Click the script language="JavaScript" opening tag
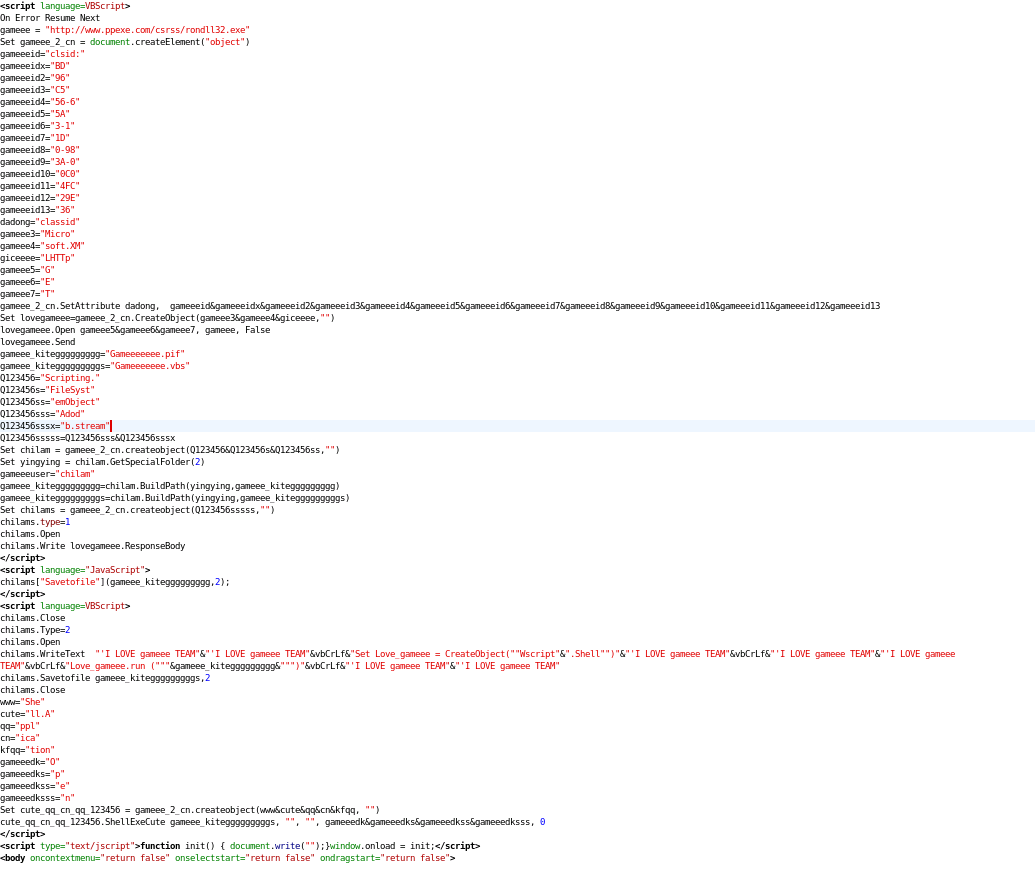Screen dimensions: 1035x885 [75, 570]
